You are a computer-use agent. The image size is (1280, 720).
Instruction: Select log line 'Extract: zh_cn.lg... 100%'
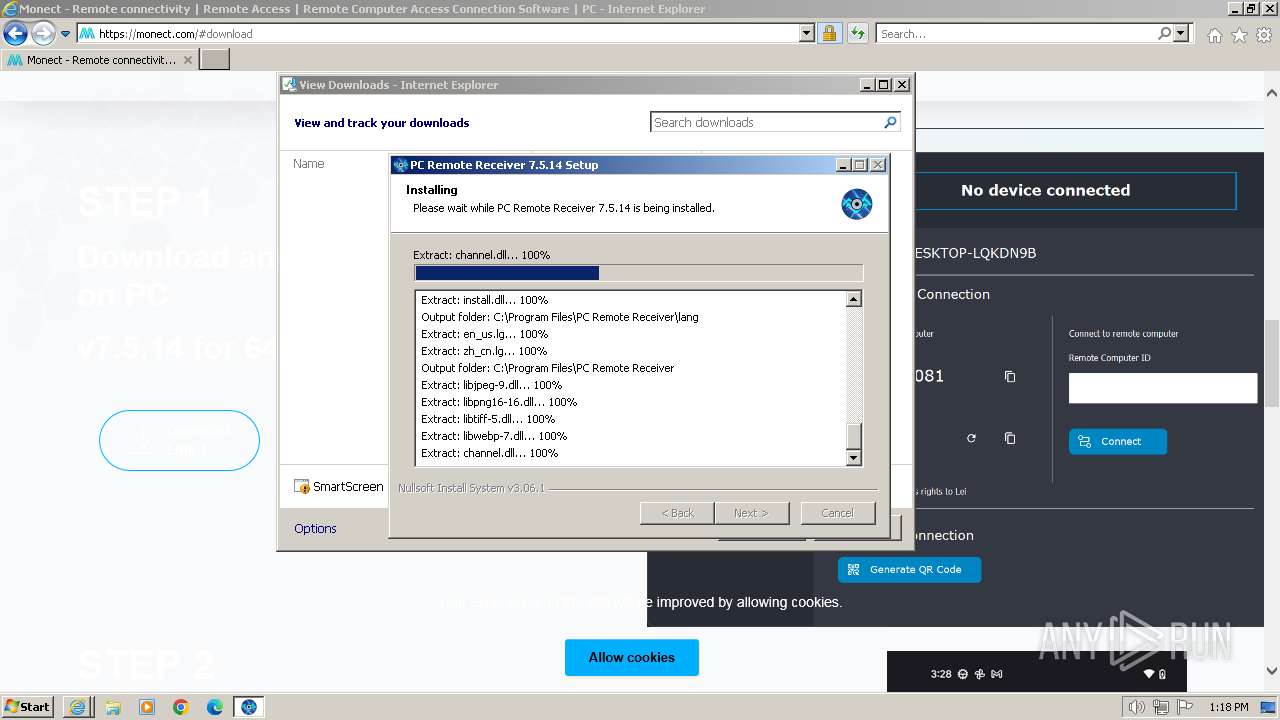click(484, 351)
